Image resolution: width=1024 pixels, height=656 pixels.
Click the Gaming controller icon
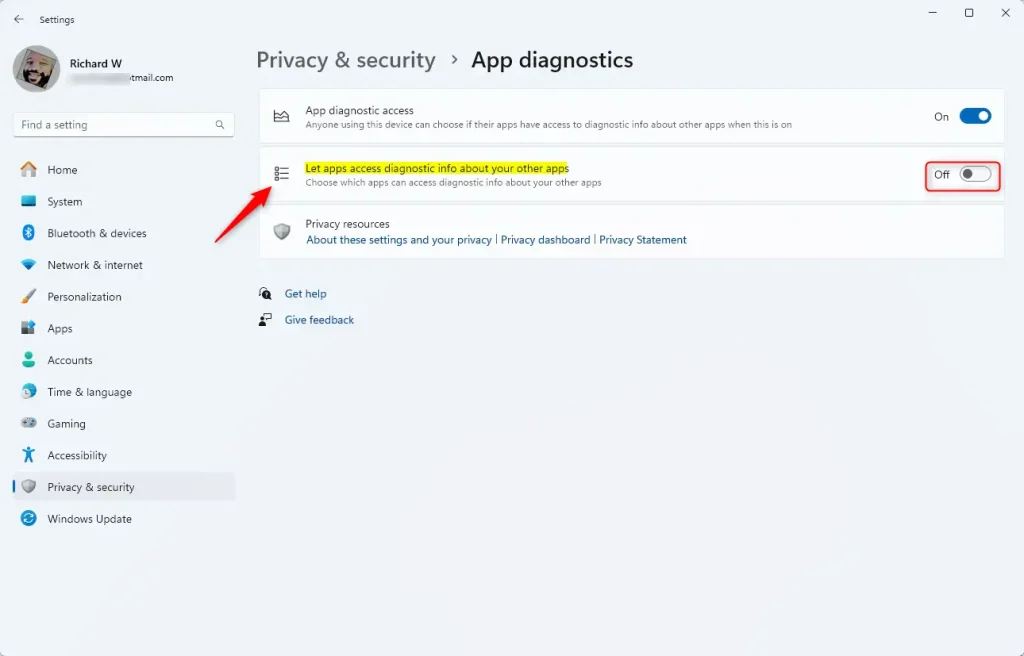click(x=29, y=423)
